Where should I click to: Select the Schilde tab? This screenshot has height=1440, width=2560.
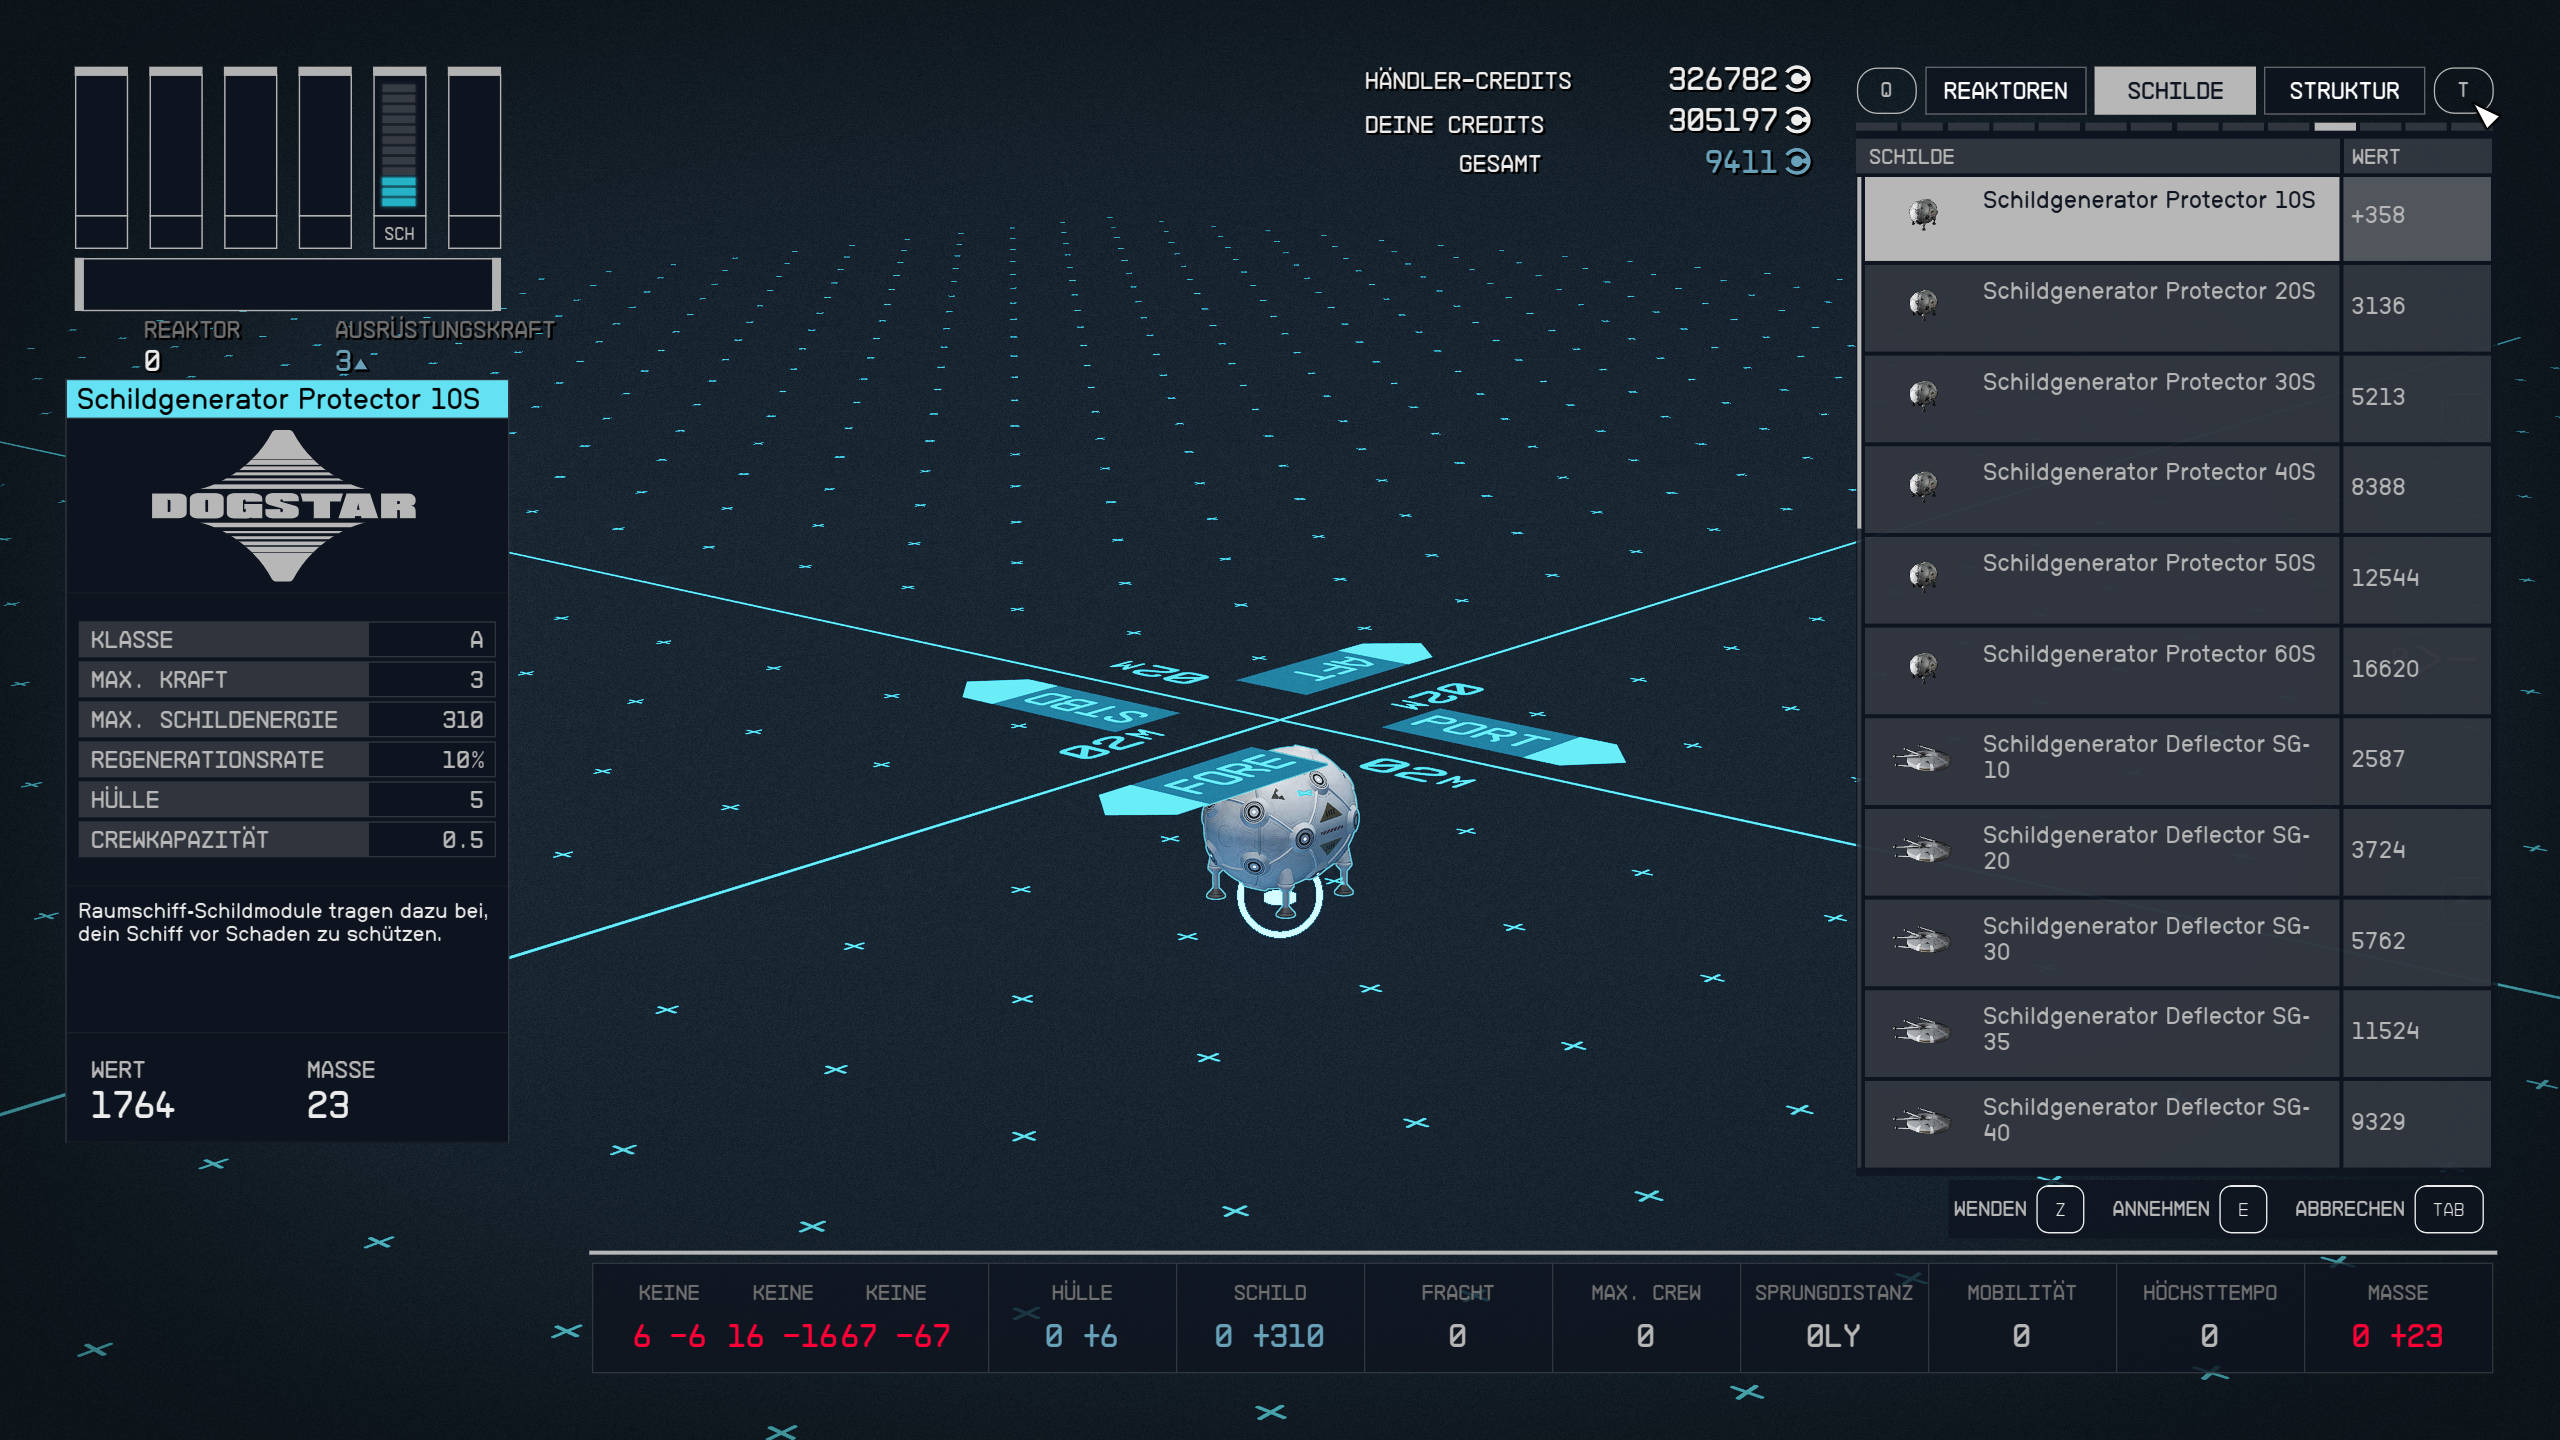click(x=2174, y=91)
